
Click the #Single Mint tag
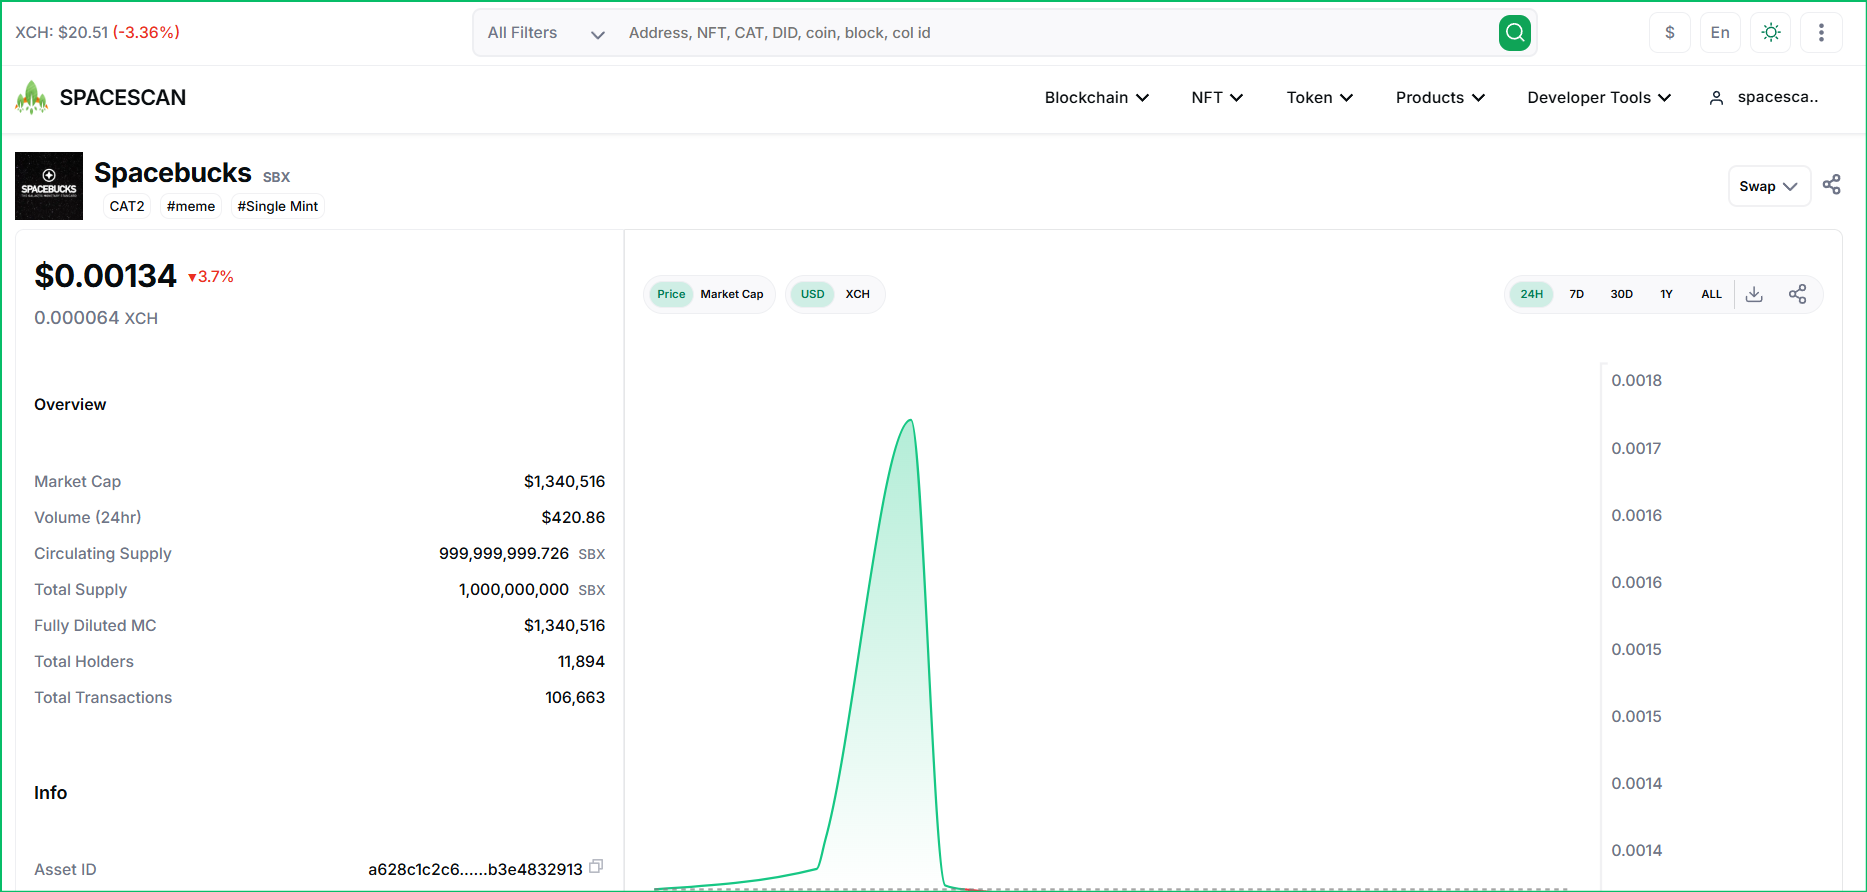(278, 206)
